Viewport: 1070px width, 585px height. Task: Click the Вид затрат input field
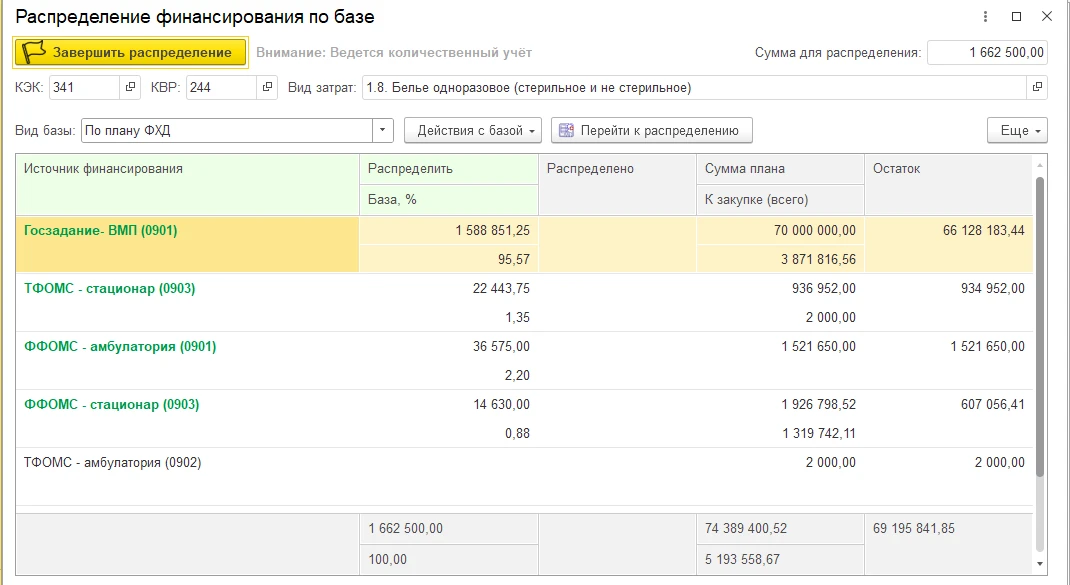pyautogui.click(x=694, y=87)
